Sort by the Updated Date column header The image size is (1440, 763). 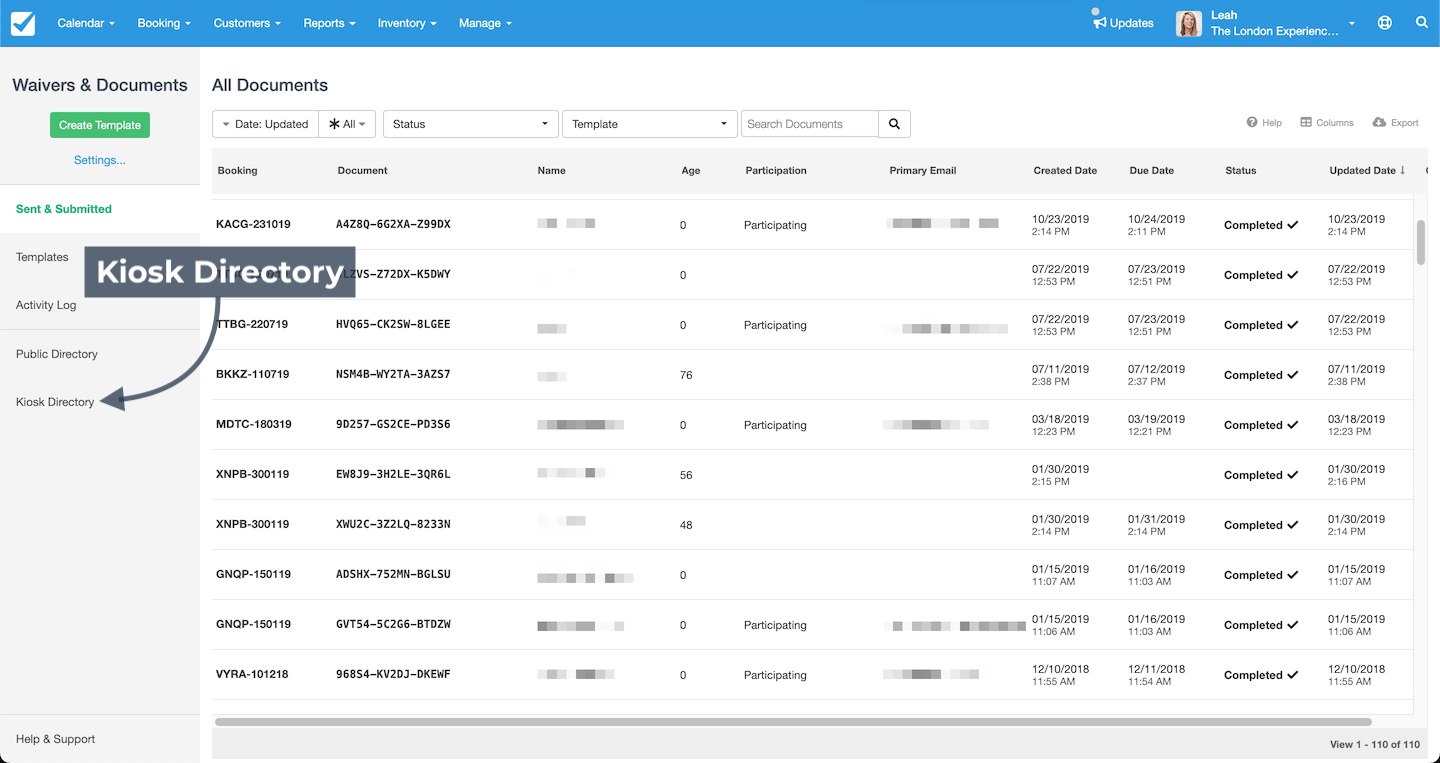(x=1367, y=171)
